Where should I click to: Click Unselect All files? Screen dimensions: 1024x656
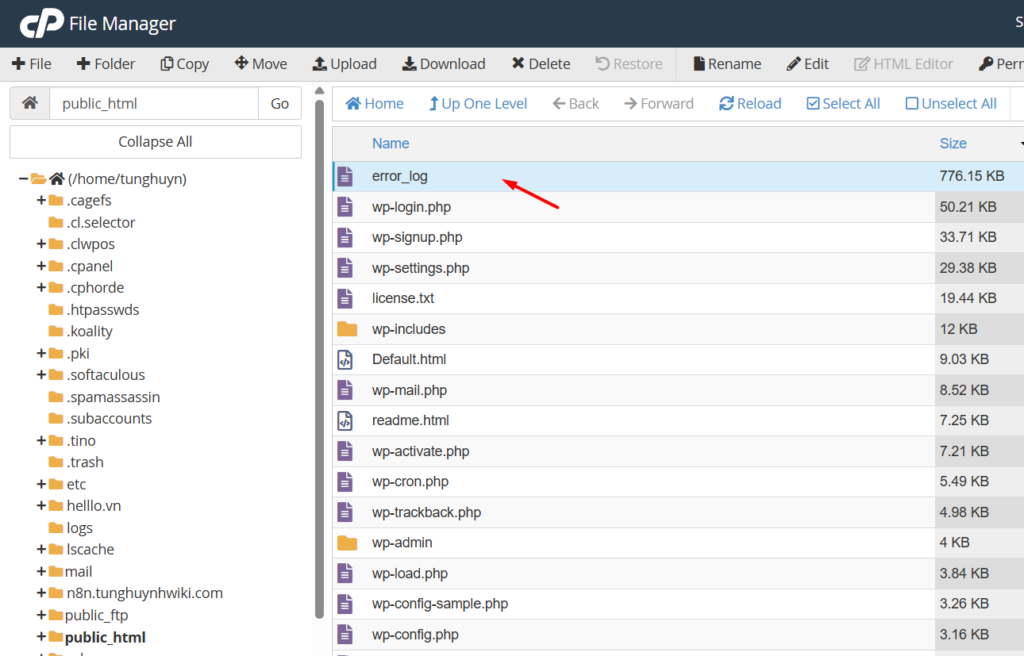952,103
